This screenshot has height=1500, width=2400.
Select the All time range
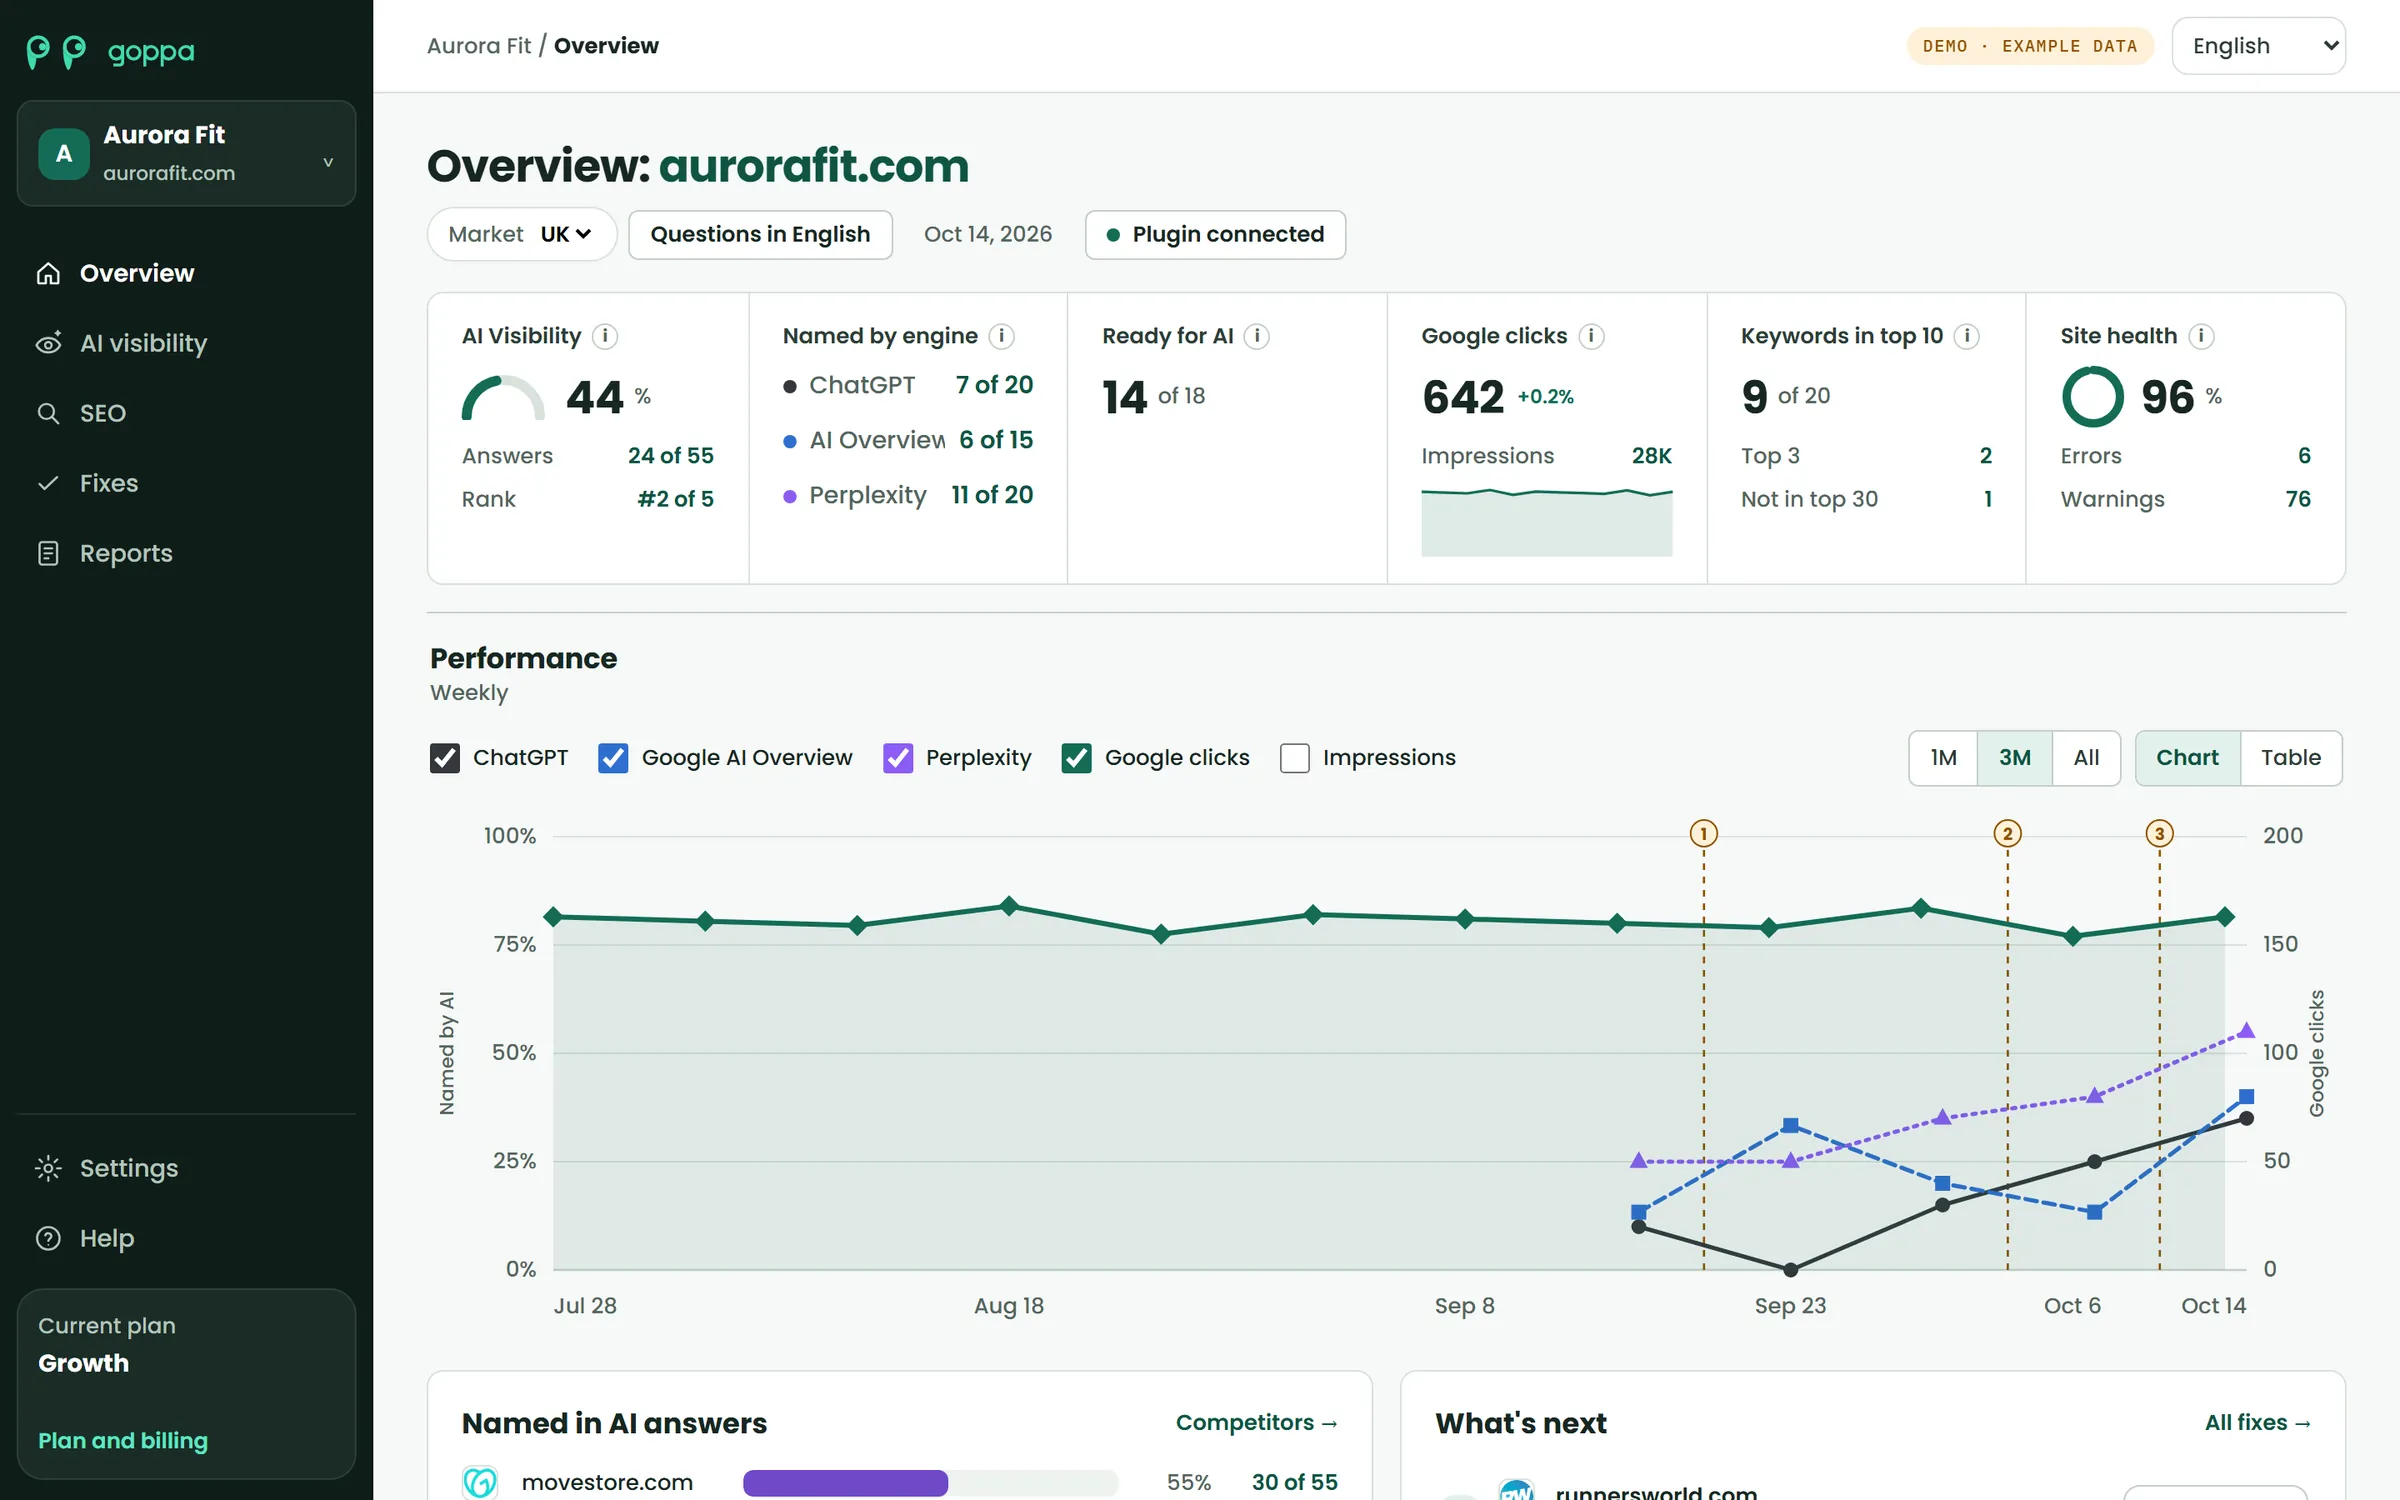pos(2086,758)
